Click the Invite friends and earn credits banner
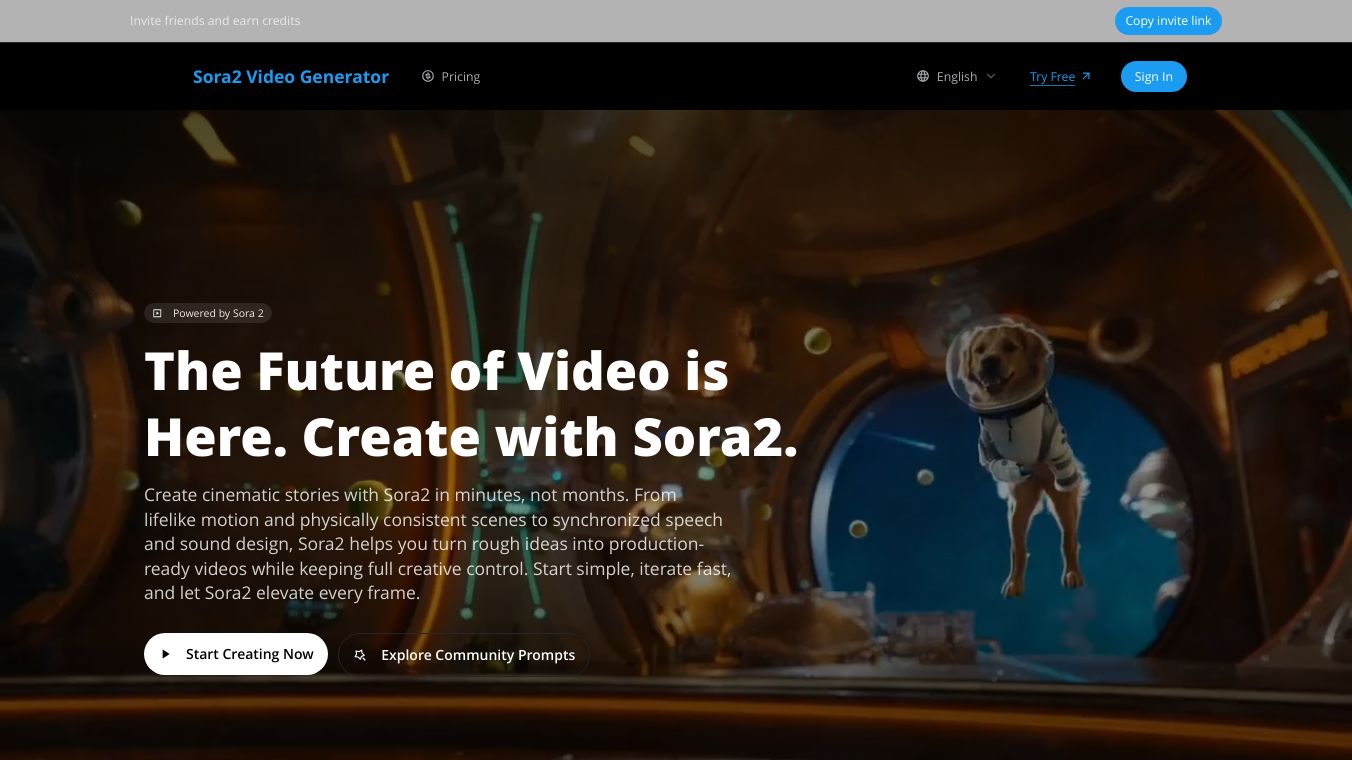This screenshot has width=1352, height=760. point(214,20)
